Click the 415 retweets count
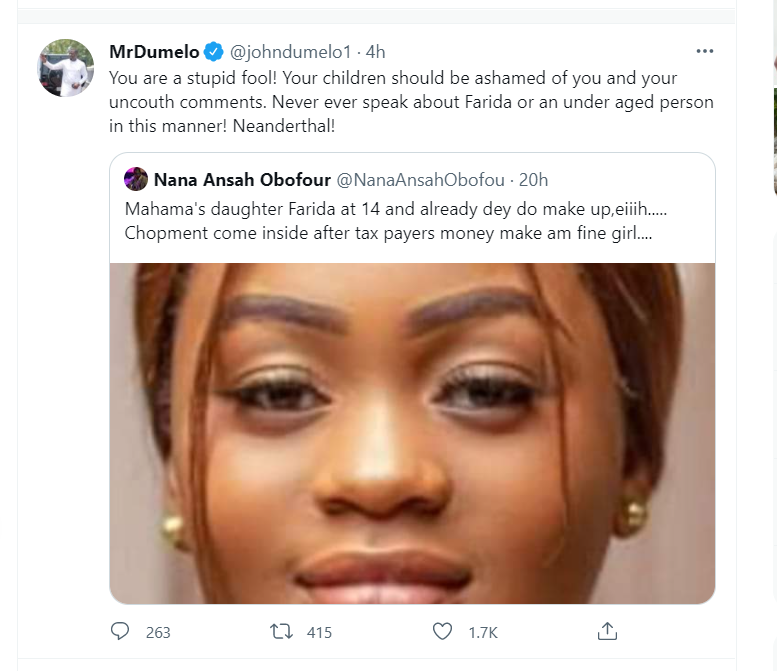777x671 pixels. point(319,633)
